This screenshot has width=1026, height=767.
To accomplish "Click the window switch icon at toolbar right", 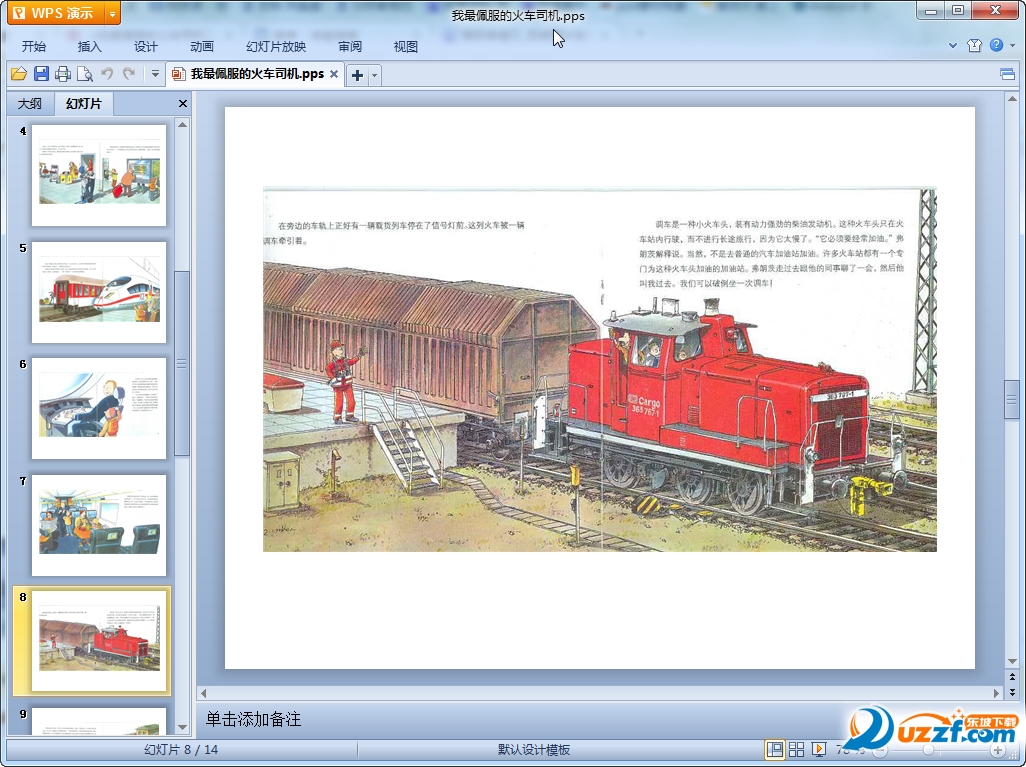I will click(x=1008, y=74).
